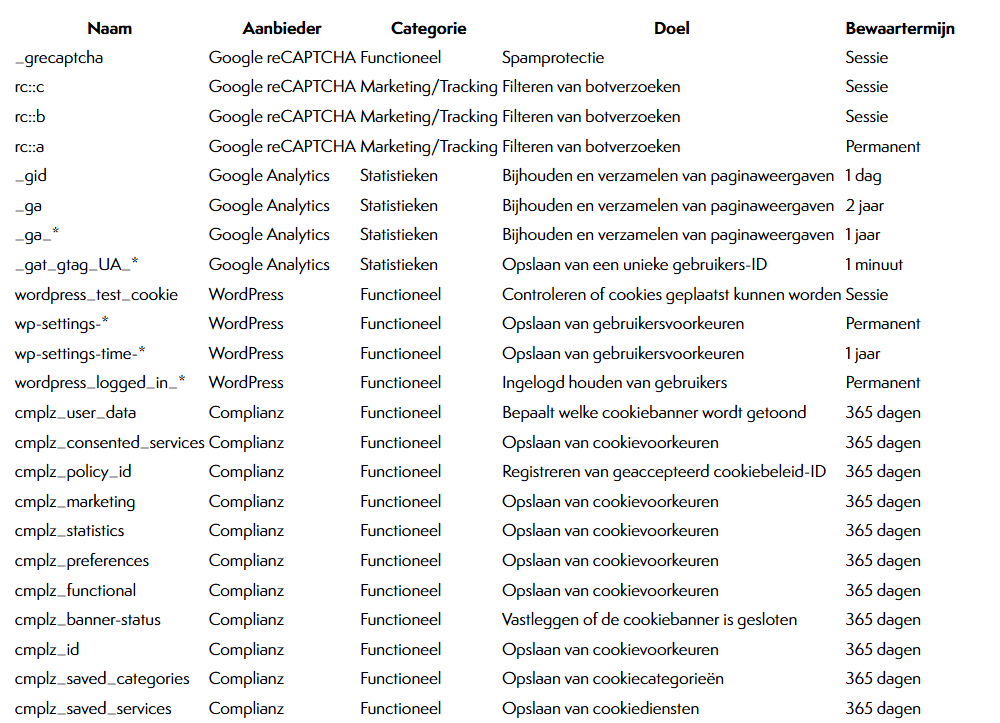Click the 'Spamprotectie' purpose text
Screen dimensions: 1000x723
point(552,58)
